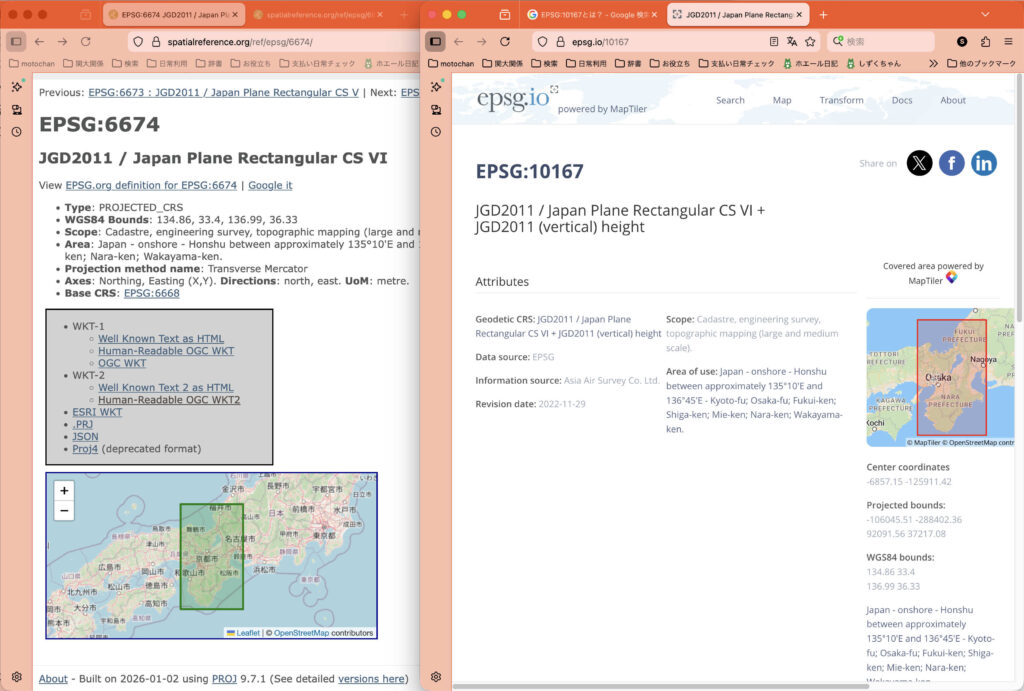Follow the EPSG:6668 Base CRS link
The width and height of the screenshot is (1024, 691).
[151, 293]
